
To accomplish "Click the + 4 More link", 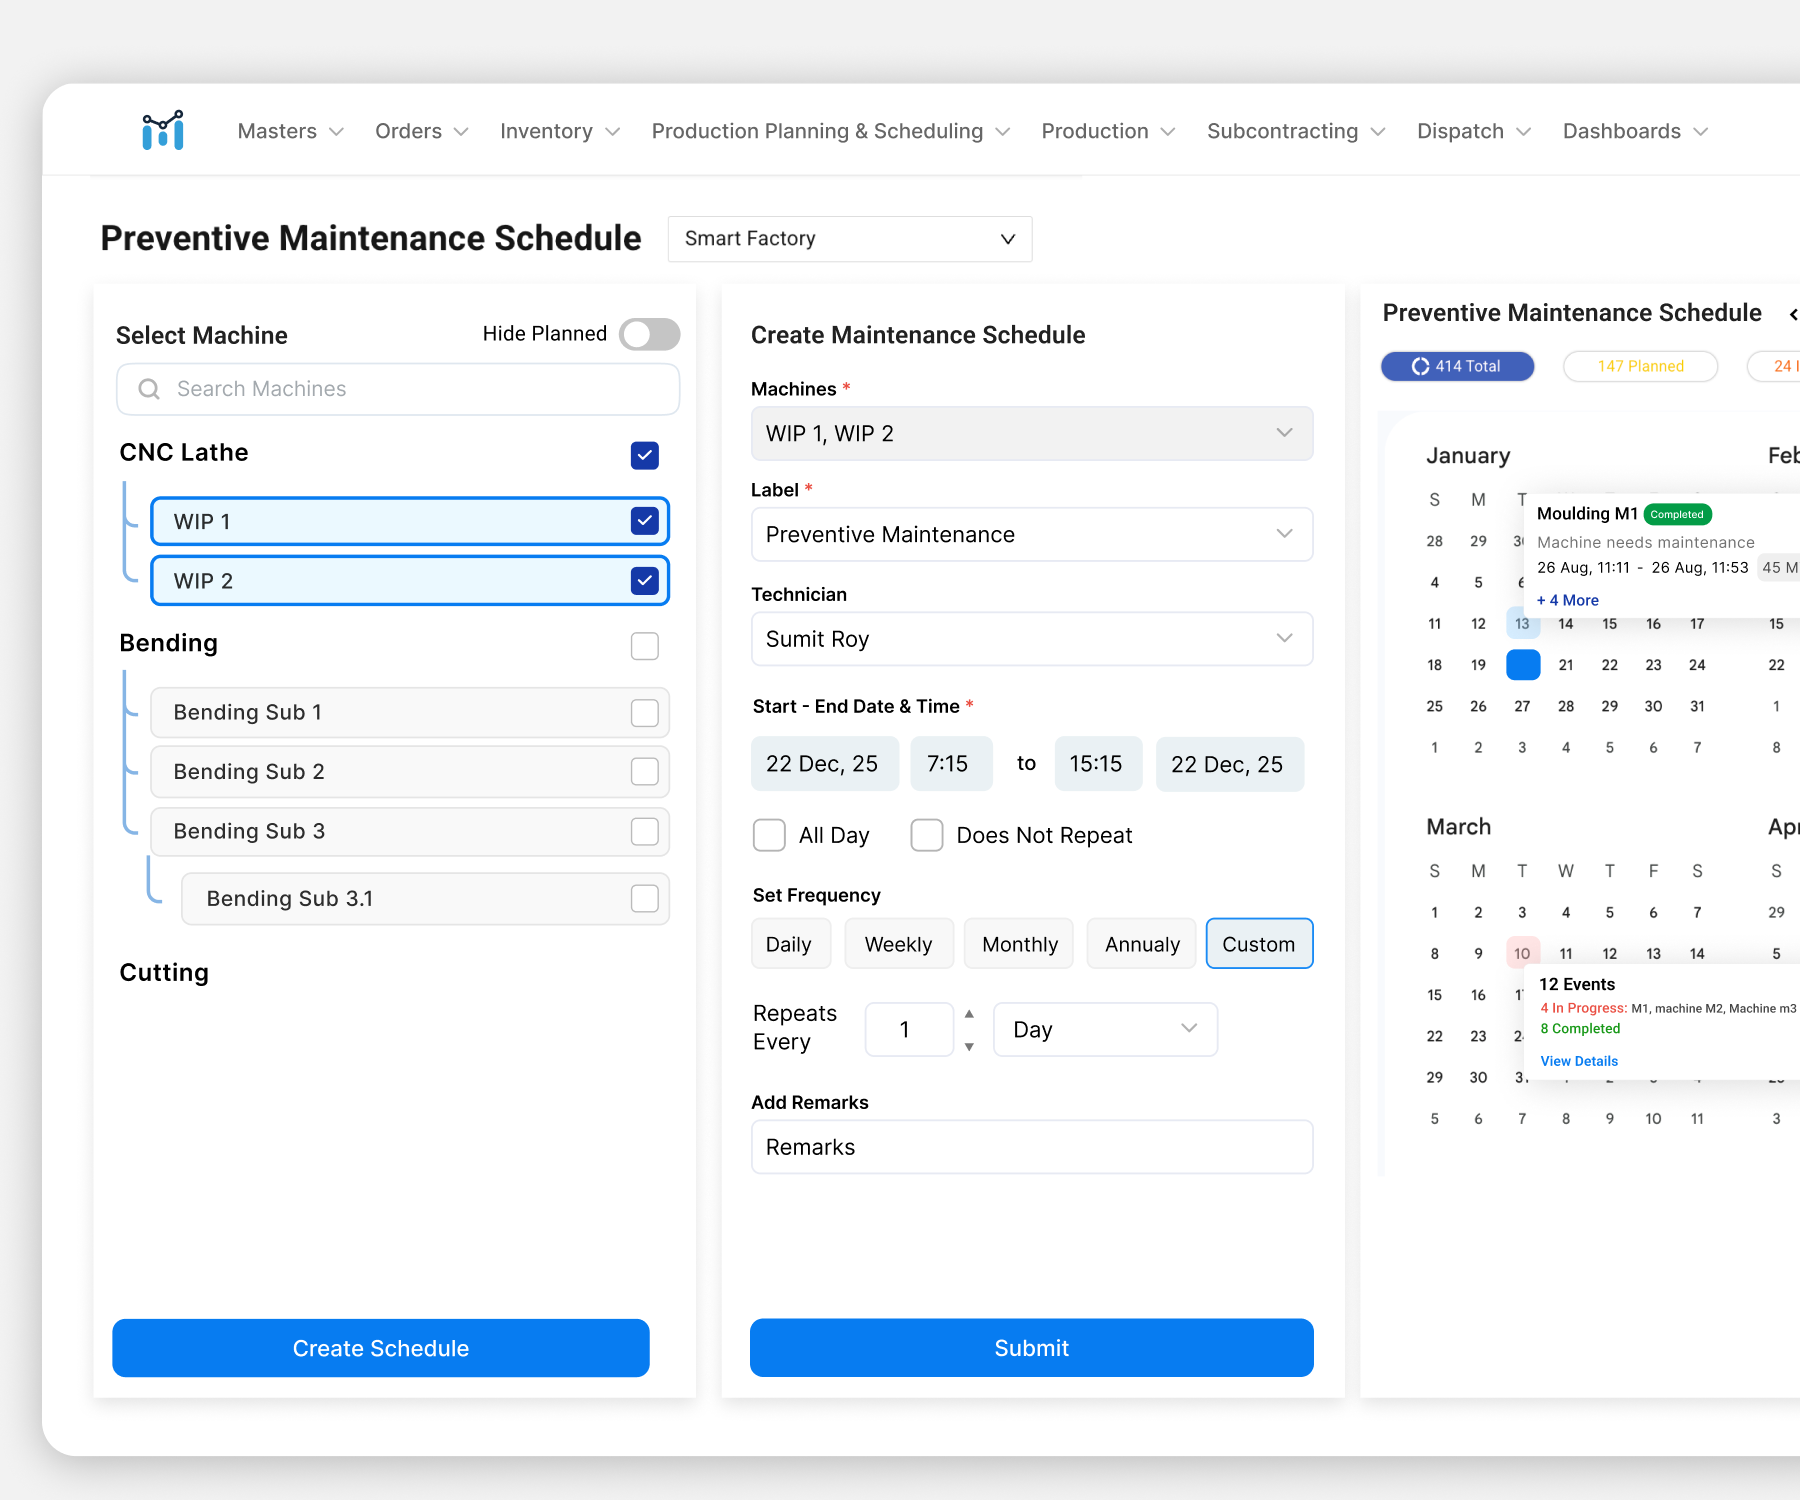I will tap(1568, 600).
